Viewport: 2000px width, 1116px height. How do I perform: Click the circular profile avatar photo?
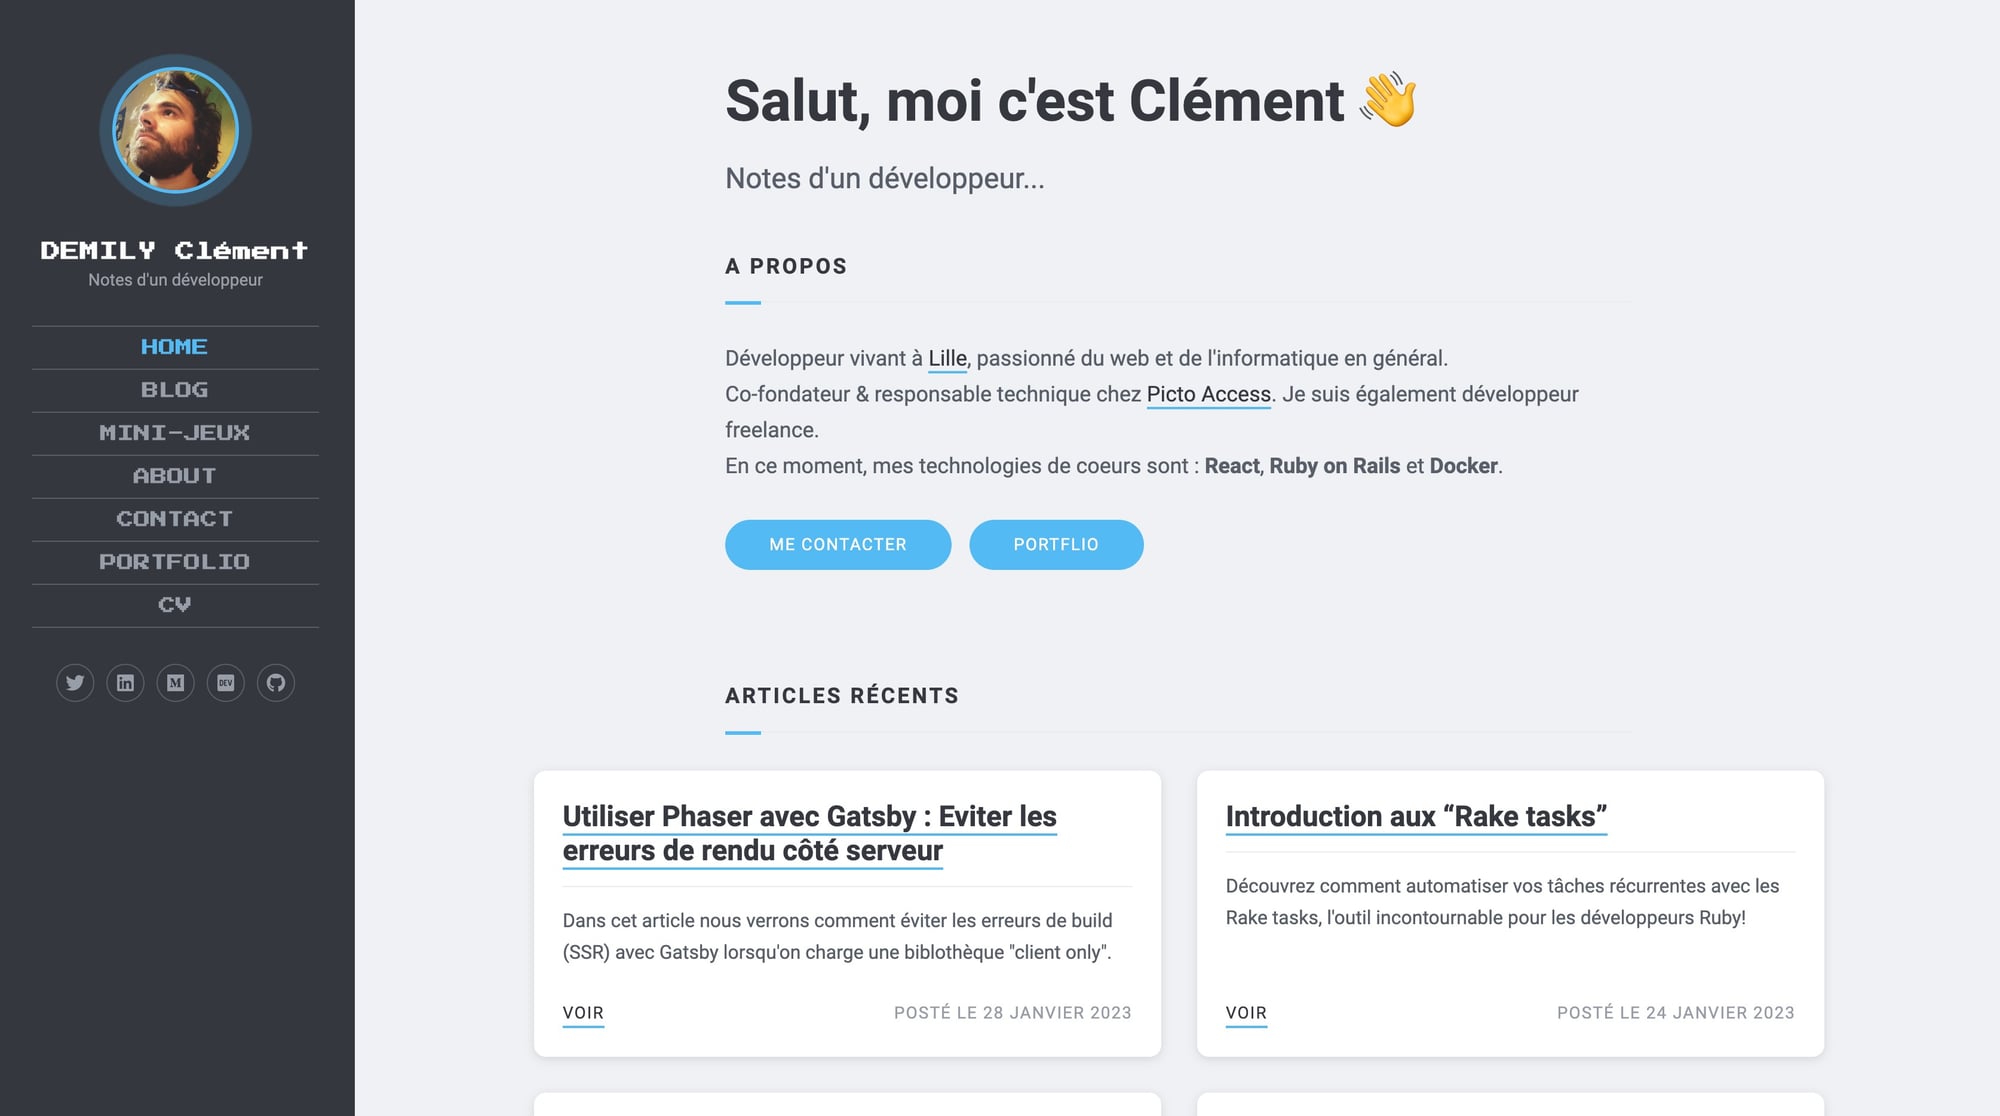pyautogui.click(x=175, y=130)
